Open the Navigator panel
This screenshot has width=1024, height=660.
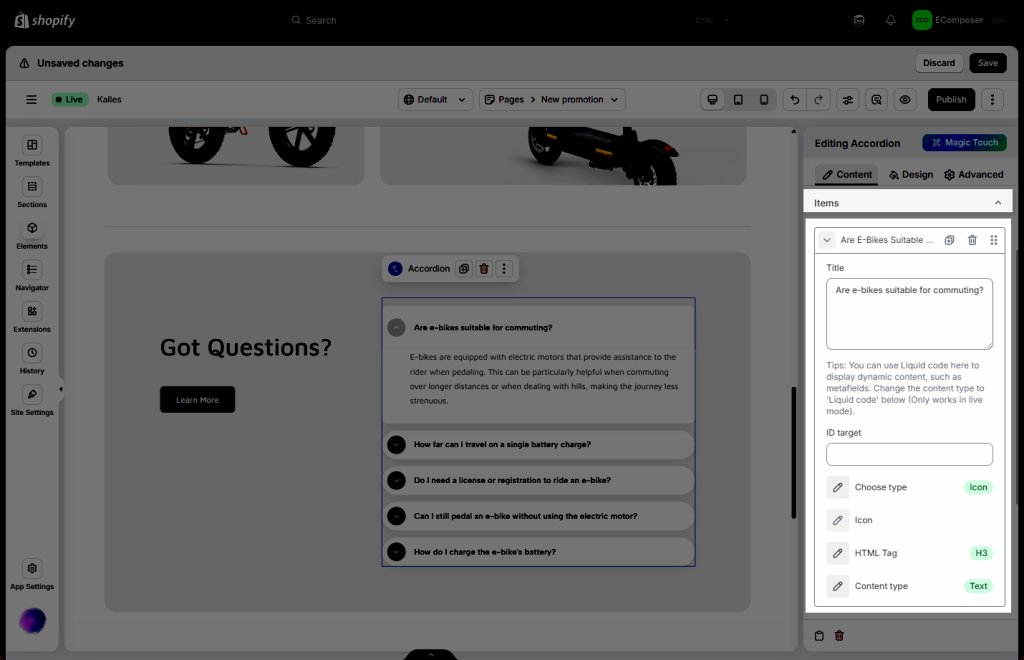point(32,275)
